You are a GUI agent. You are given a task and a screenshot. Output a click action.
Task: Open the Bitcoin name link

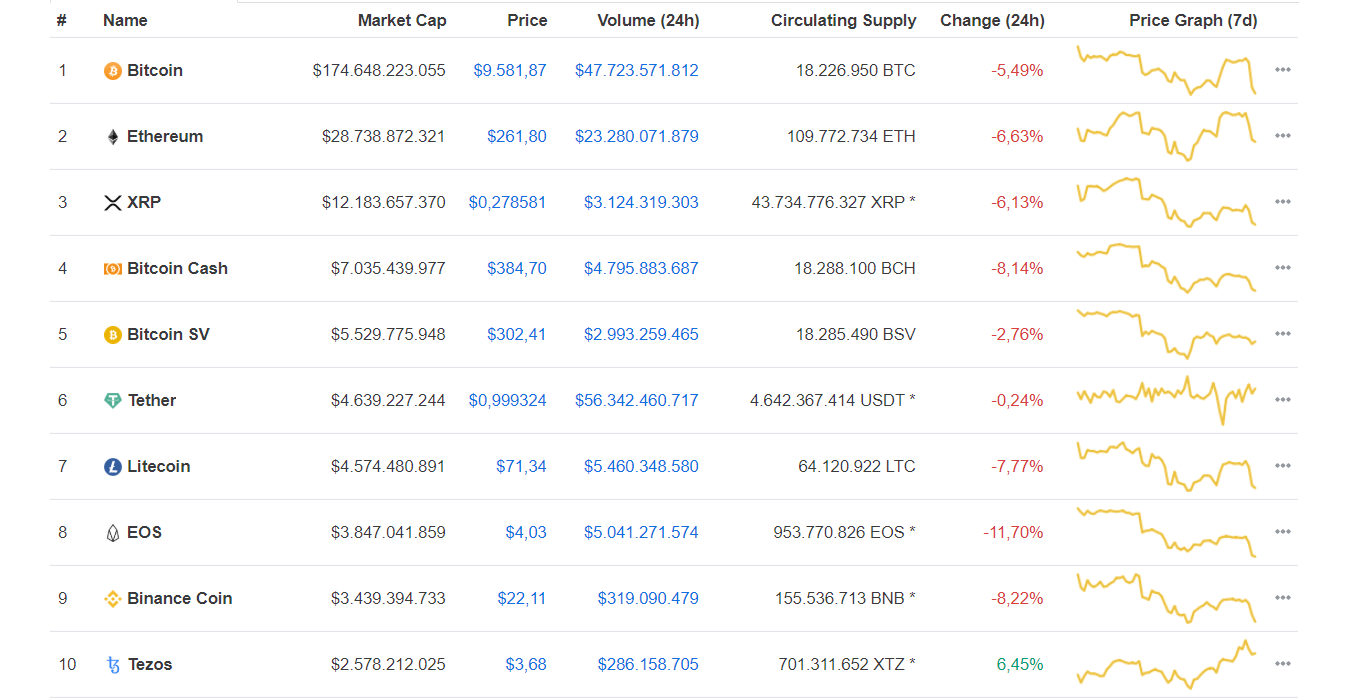pyautogui.click(x=155, y=70)
